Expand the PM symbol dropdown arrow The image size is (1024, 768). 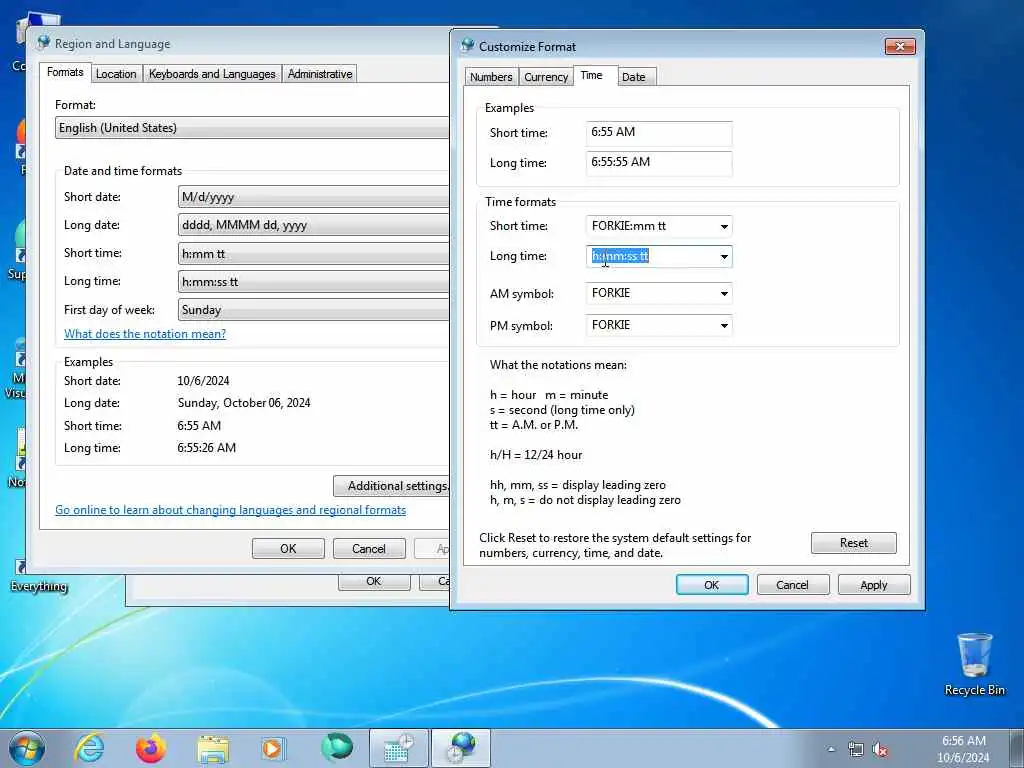point(724,325)
